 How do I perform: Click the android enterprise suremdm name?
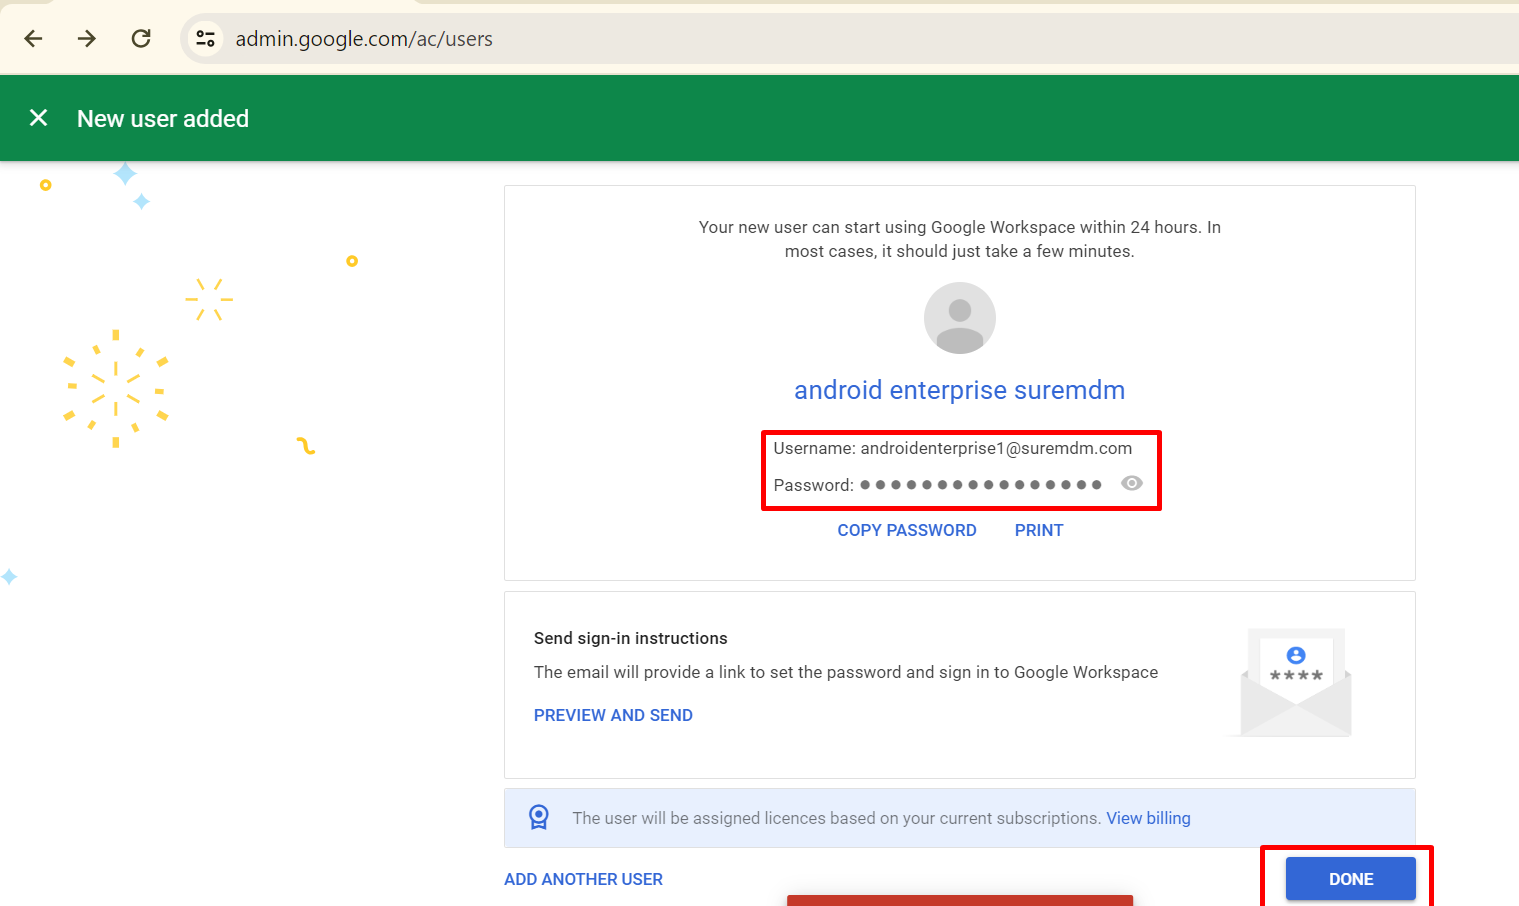point(960,390)
